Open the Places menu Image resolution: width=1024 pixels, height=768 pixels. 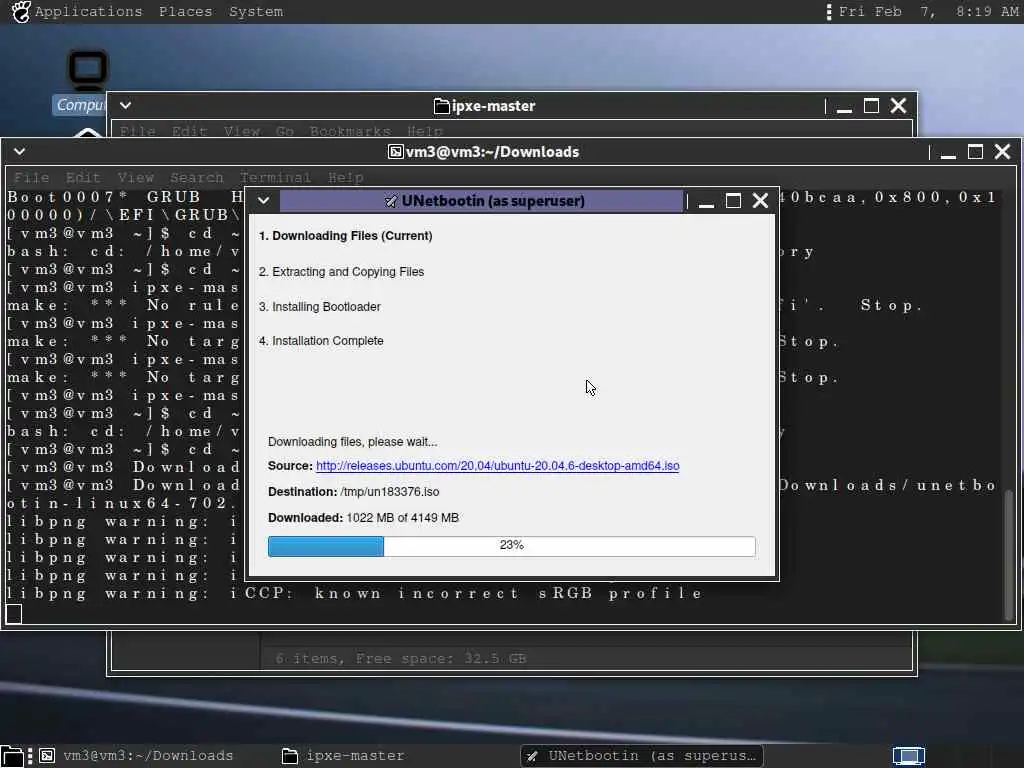pyautogui.click(x=185, y=12)
